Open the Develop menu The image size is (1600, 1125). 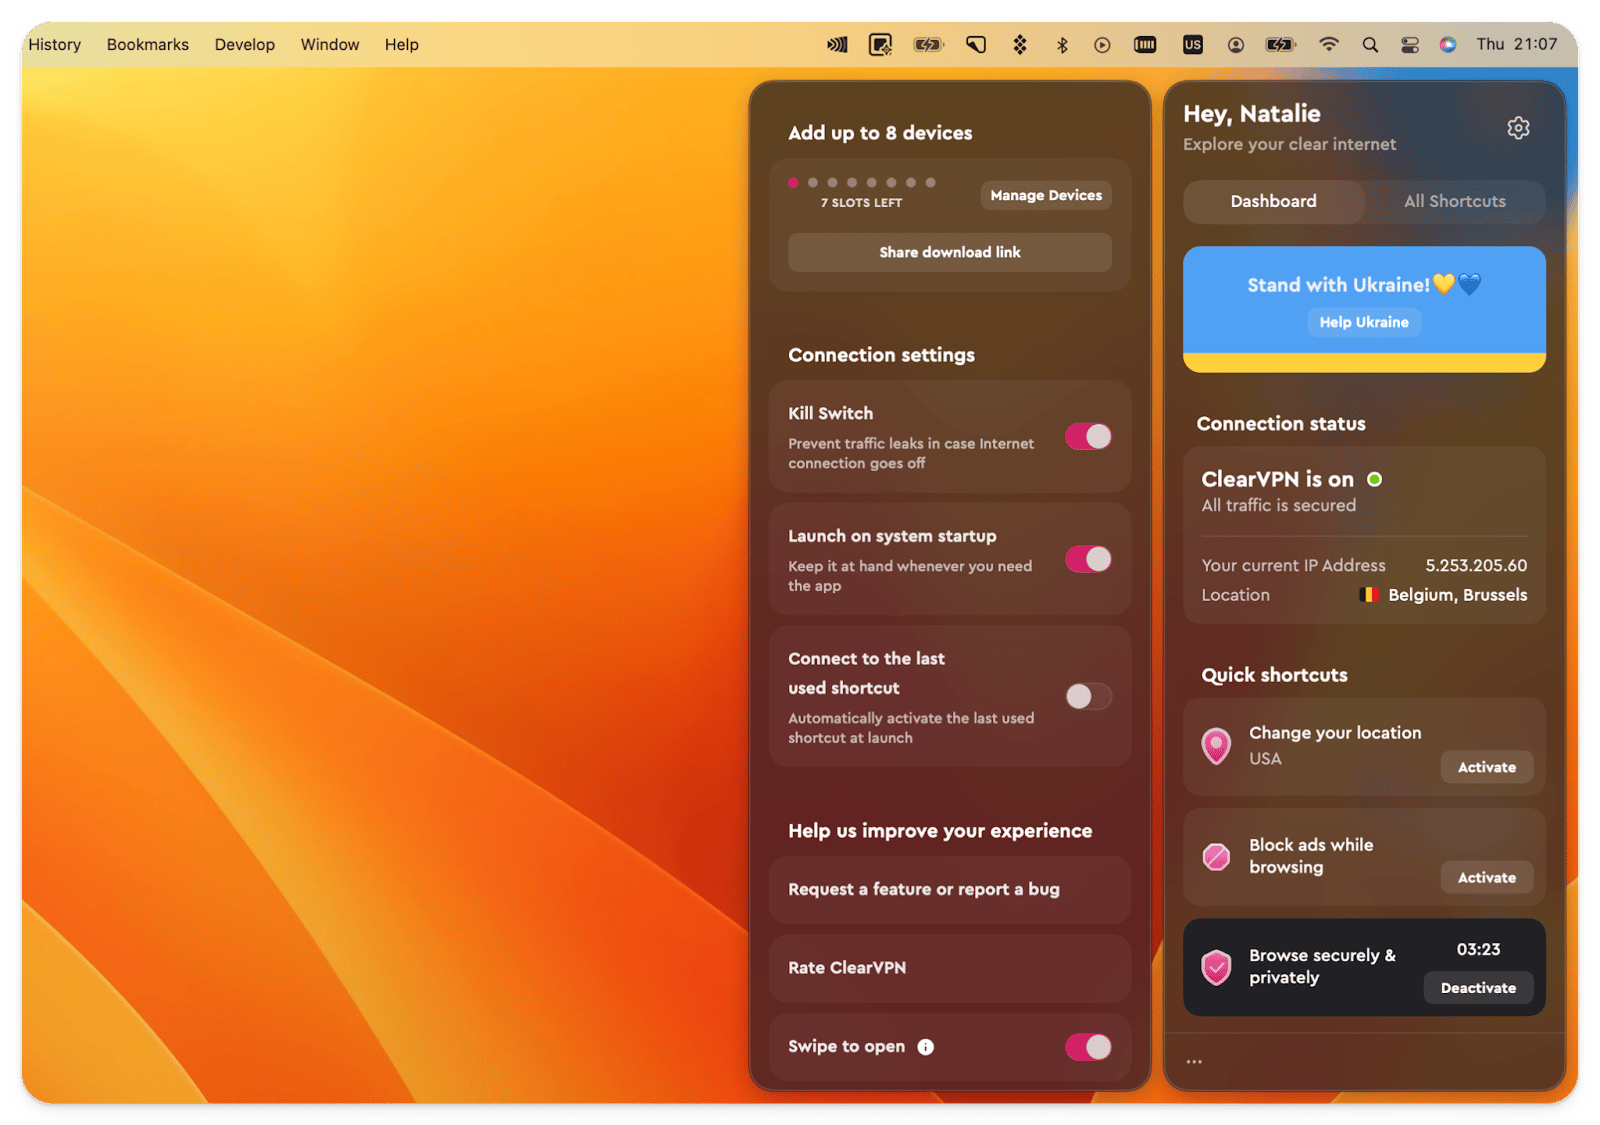pyautogui.click(x=244, y=44)
